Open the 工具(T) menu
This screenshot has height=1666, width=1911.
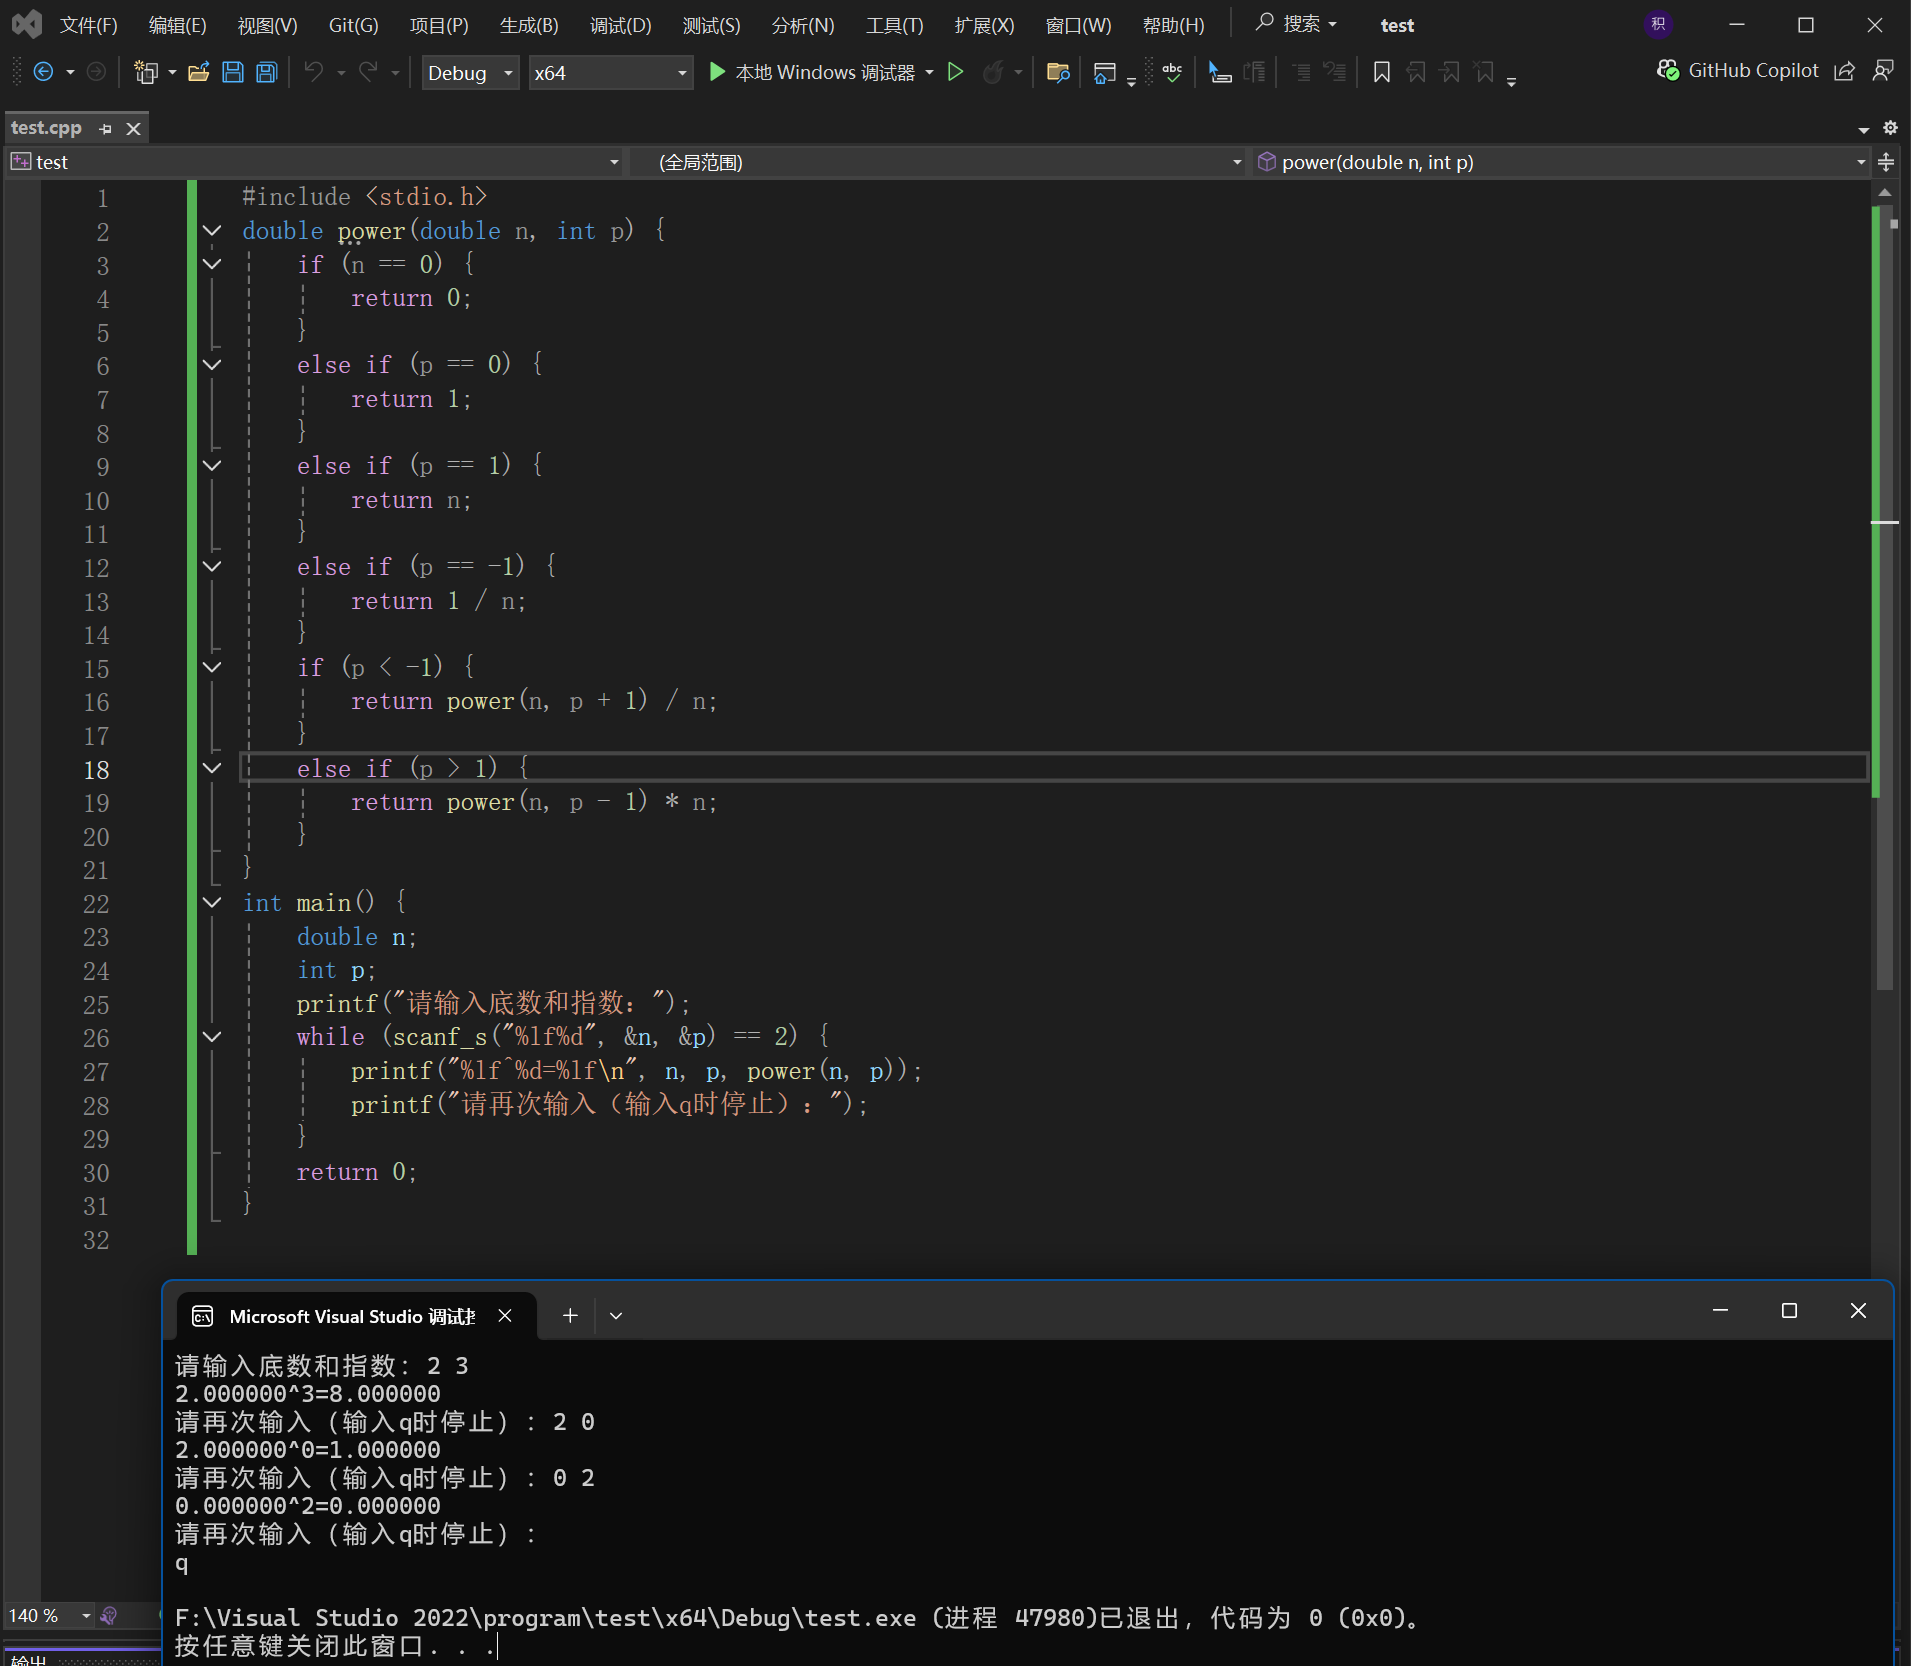coord(895,25)
